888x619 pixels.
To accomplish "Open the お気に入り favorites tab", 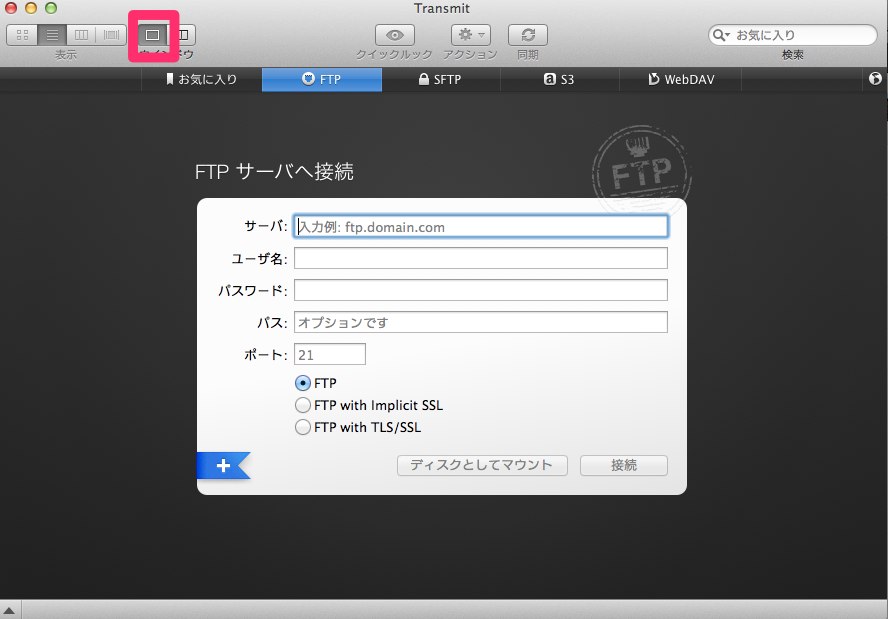I will (202, 79).
